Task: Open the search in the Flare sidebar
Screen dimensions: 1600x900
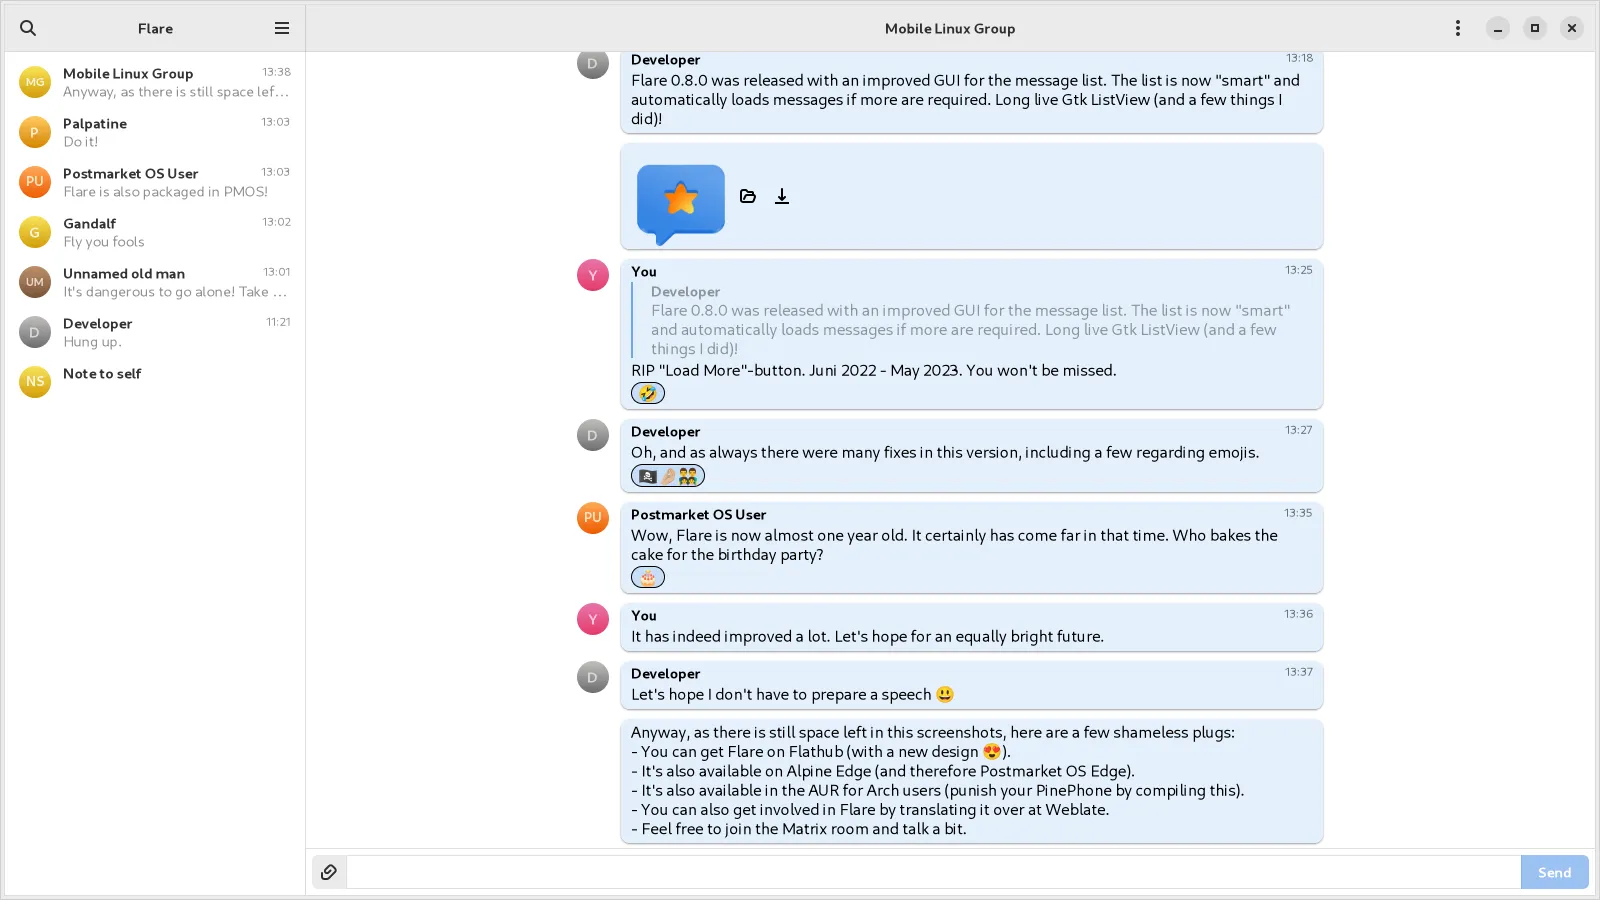Action: pyautogui.click(x=28, y=28)
